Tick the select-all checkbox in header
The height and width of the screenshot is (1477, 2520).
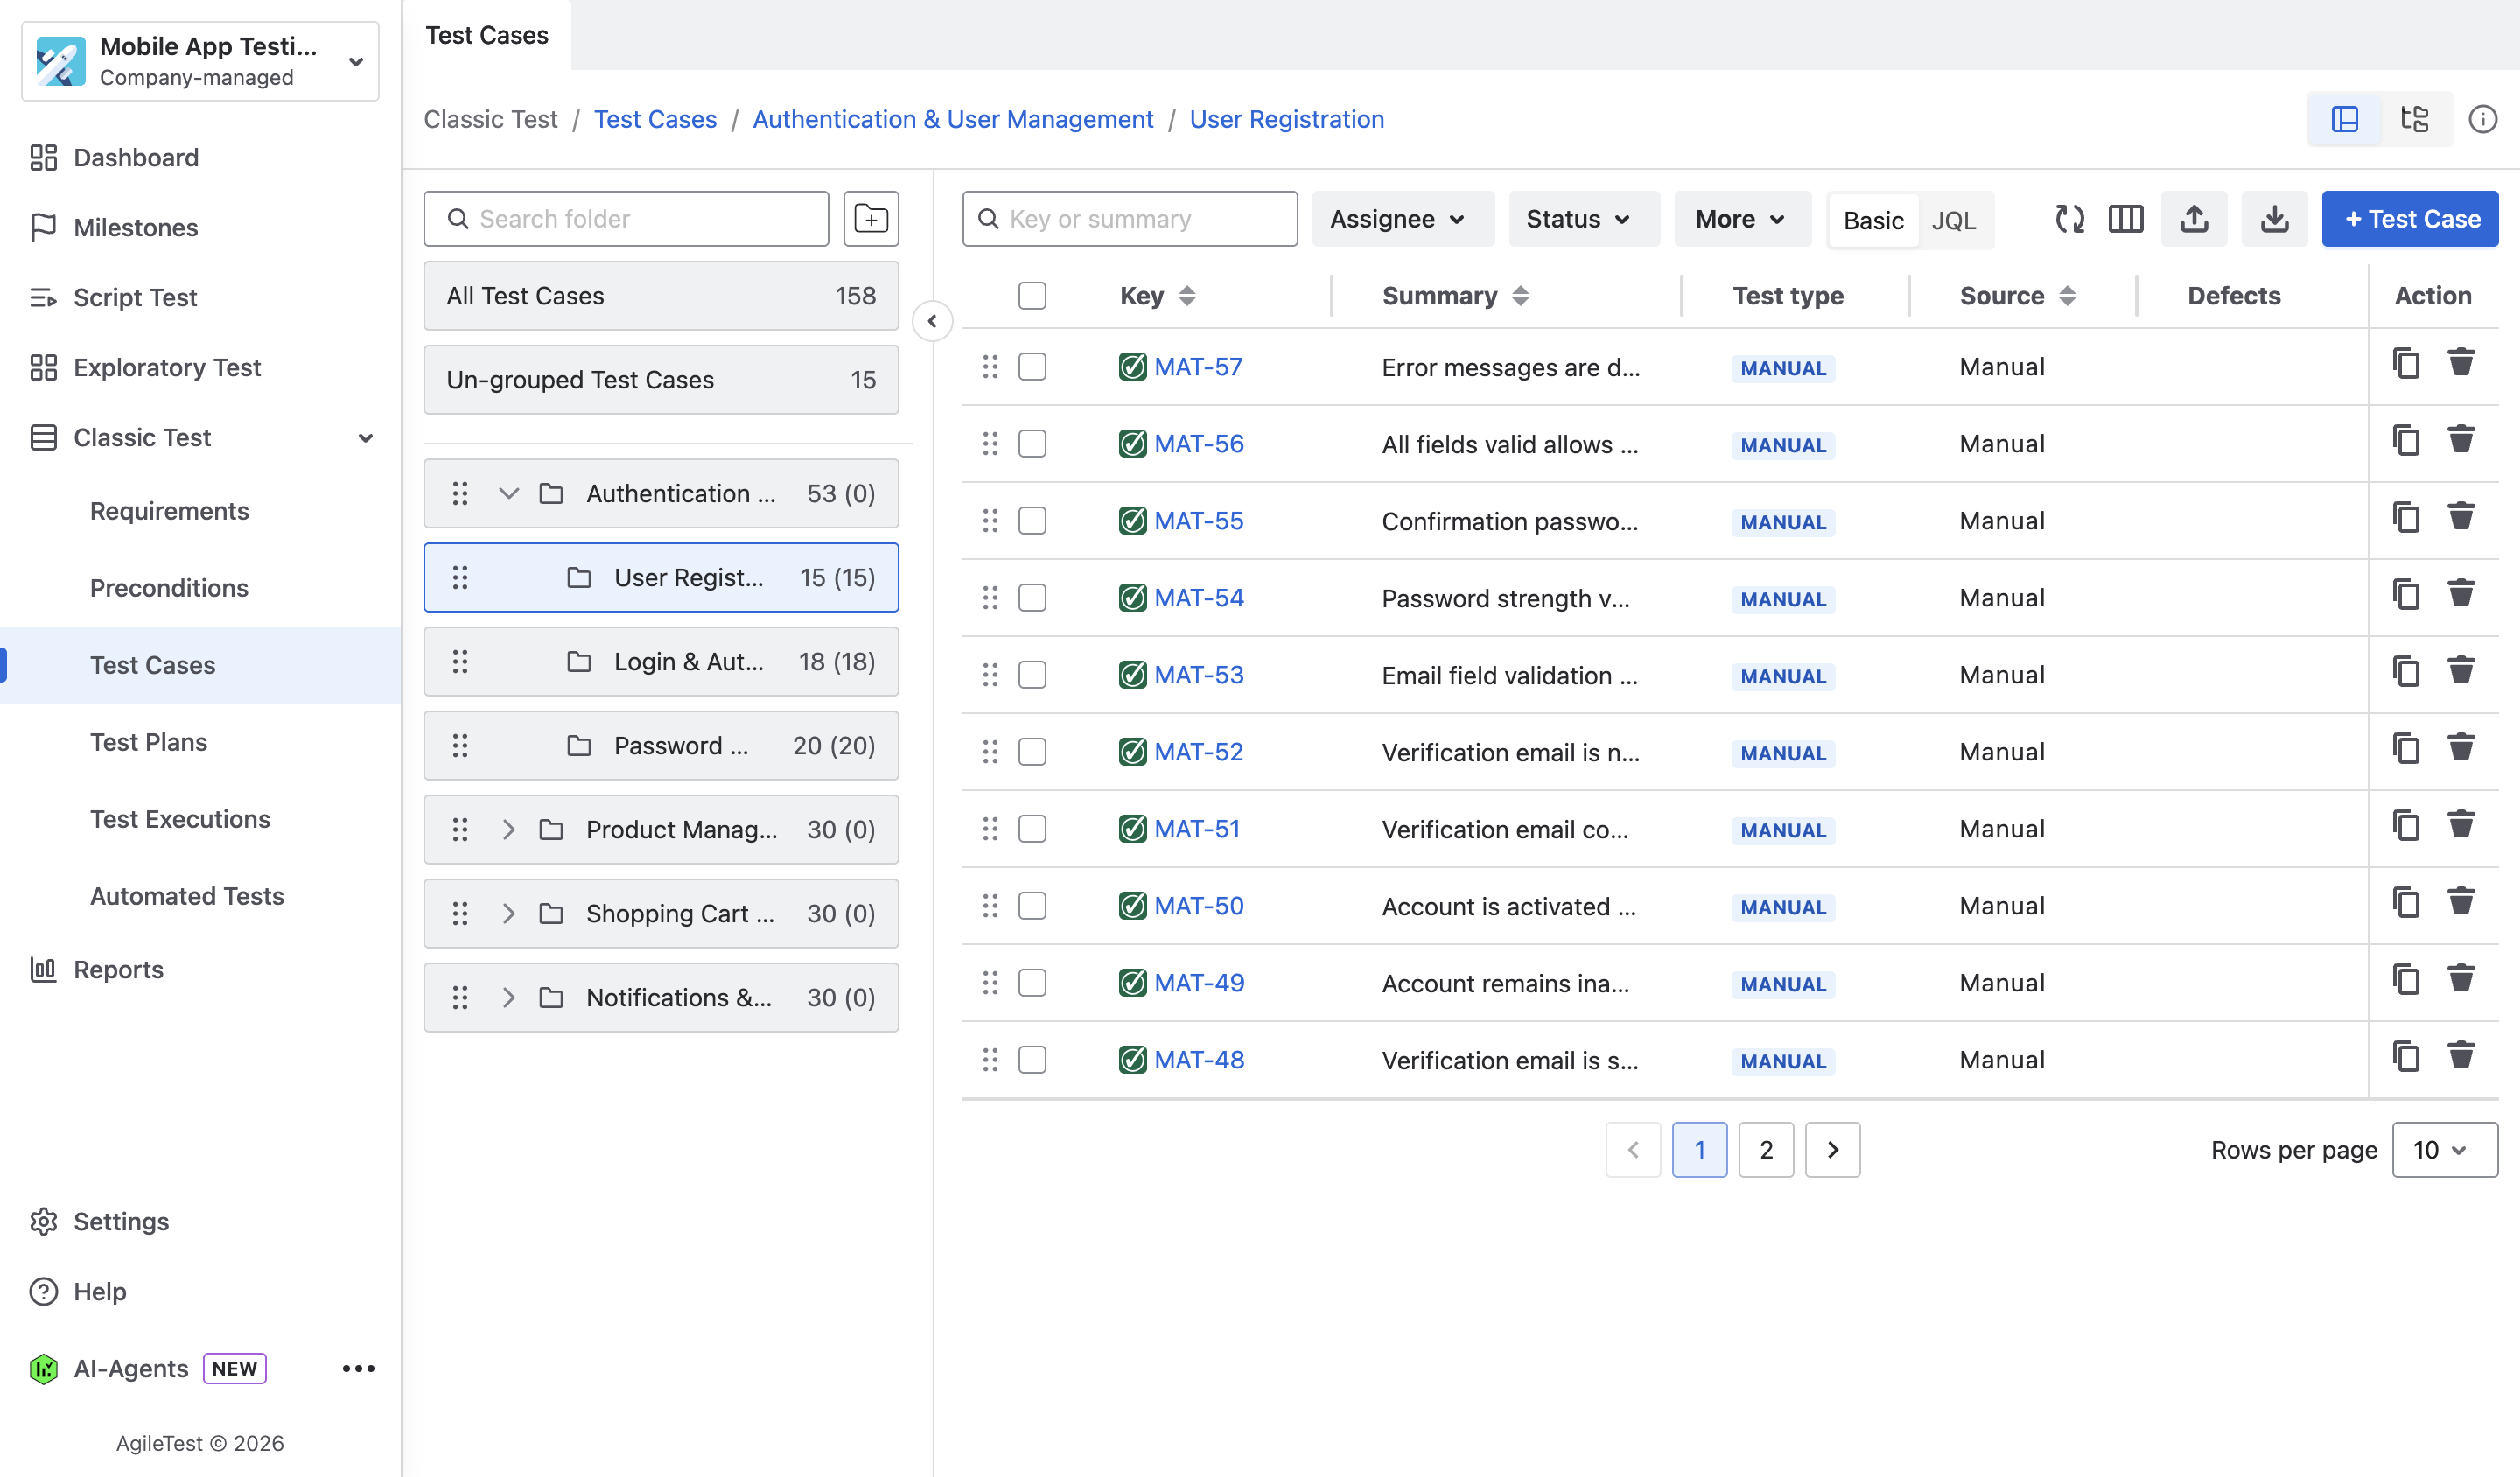point(1032,296)
